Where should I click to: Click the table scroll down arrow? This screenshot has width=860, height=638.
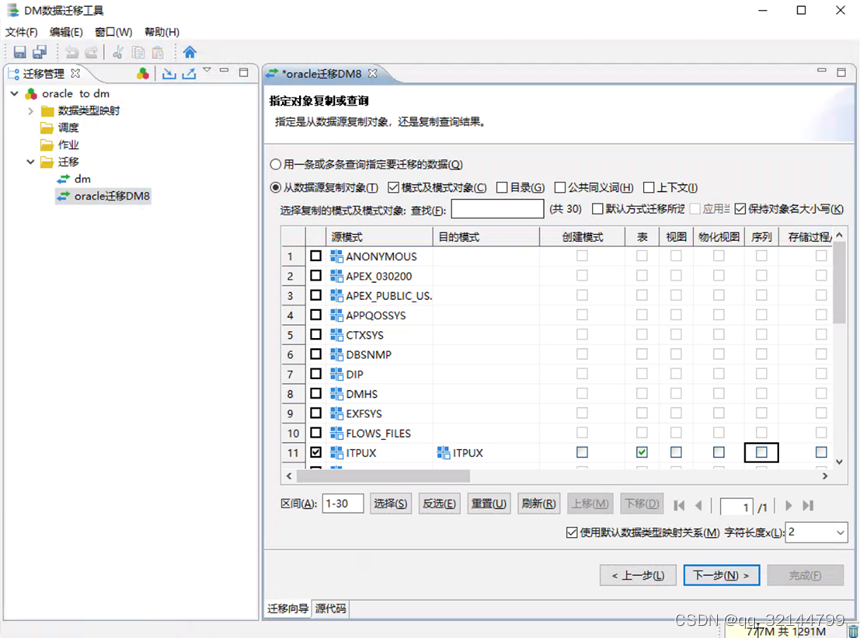(x=839, y=462)
